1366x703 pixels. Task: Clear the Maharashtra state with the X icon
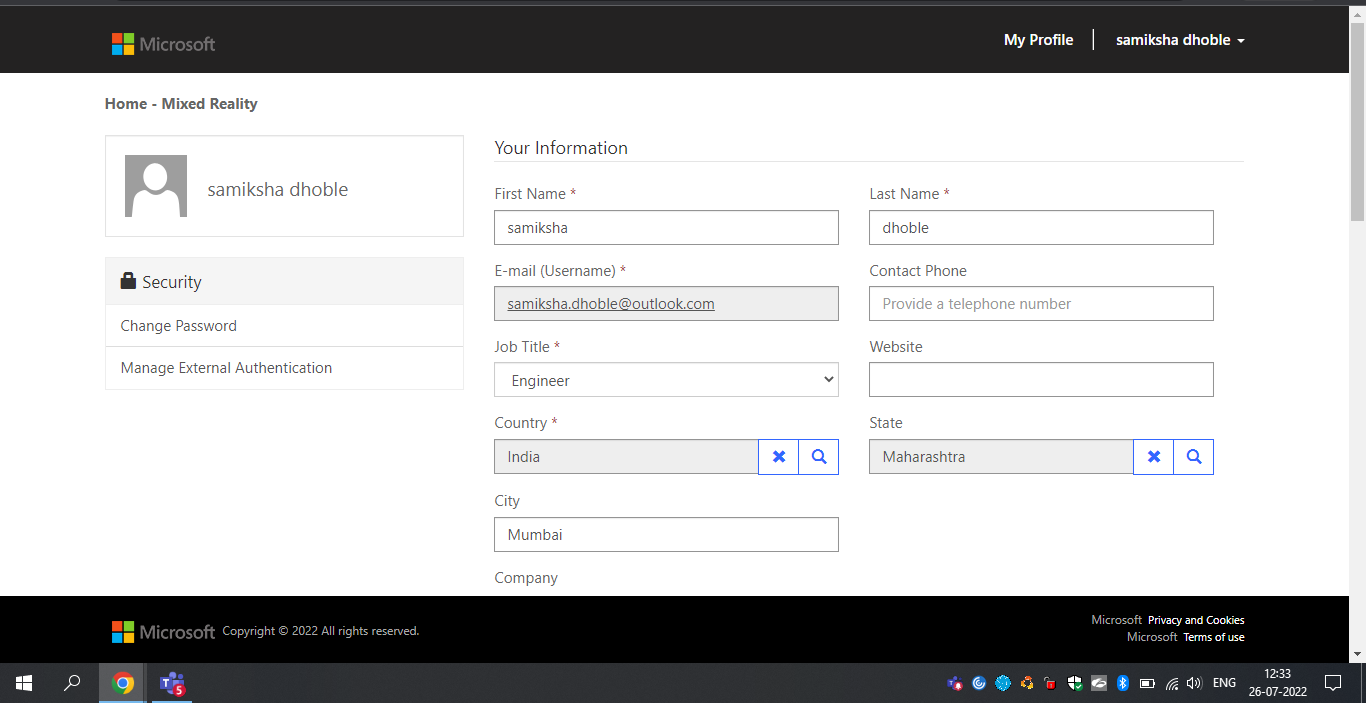pos(1153,456)
